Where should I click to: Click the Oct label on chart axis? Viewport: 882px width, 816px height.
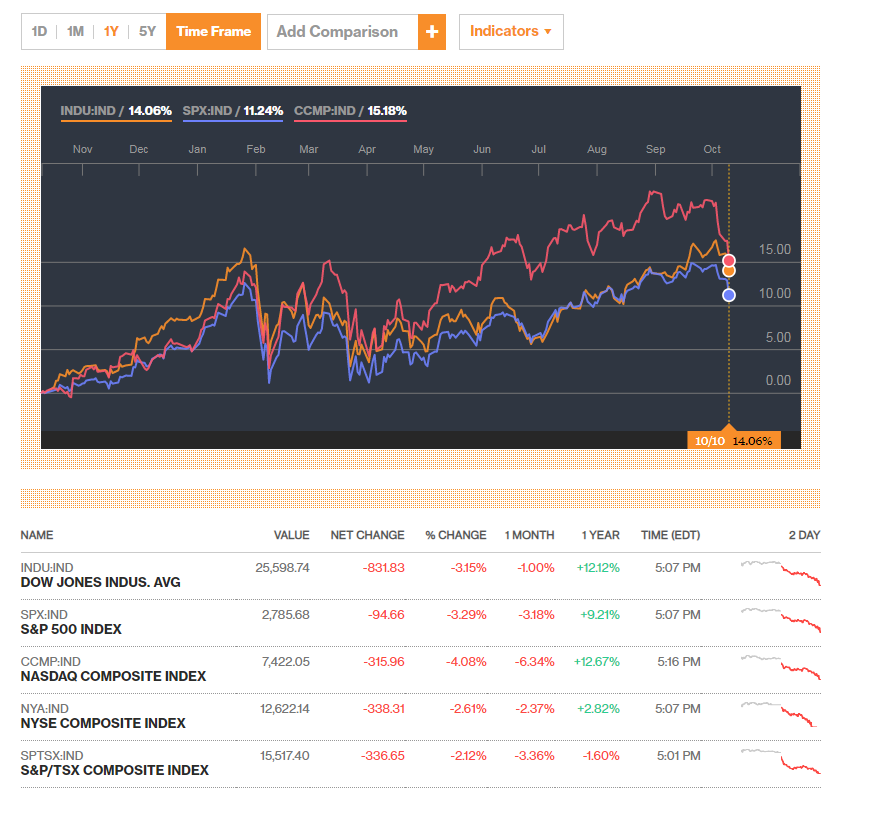pos(712,149)
